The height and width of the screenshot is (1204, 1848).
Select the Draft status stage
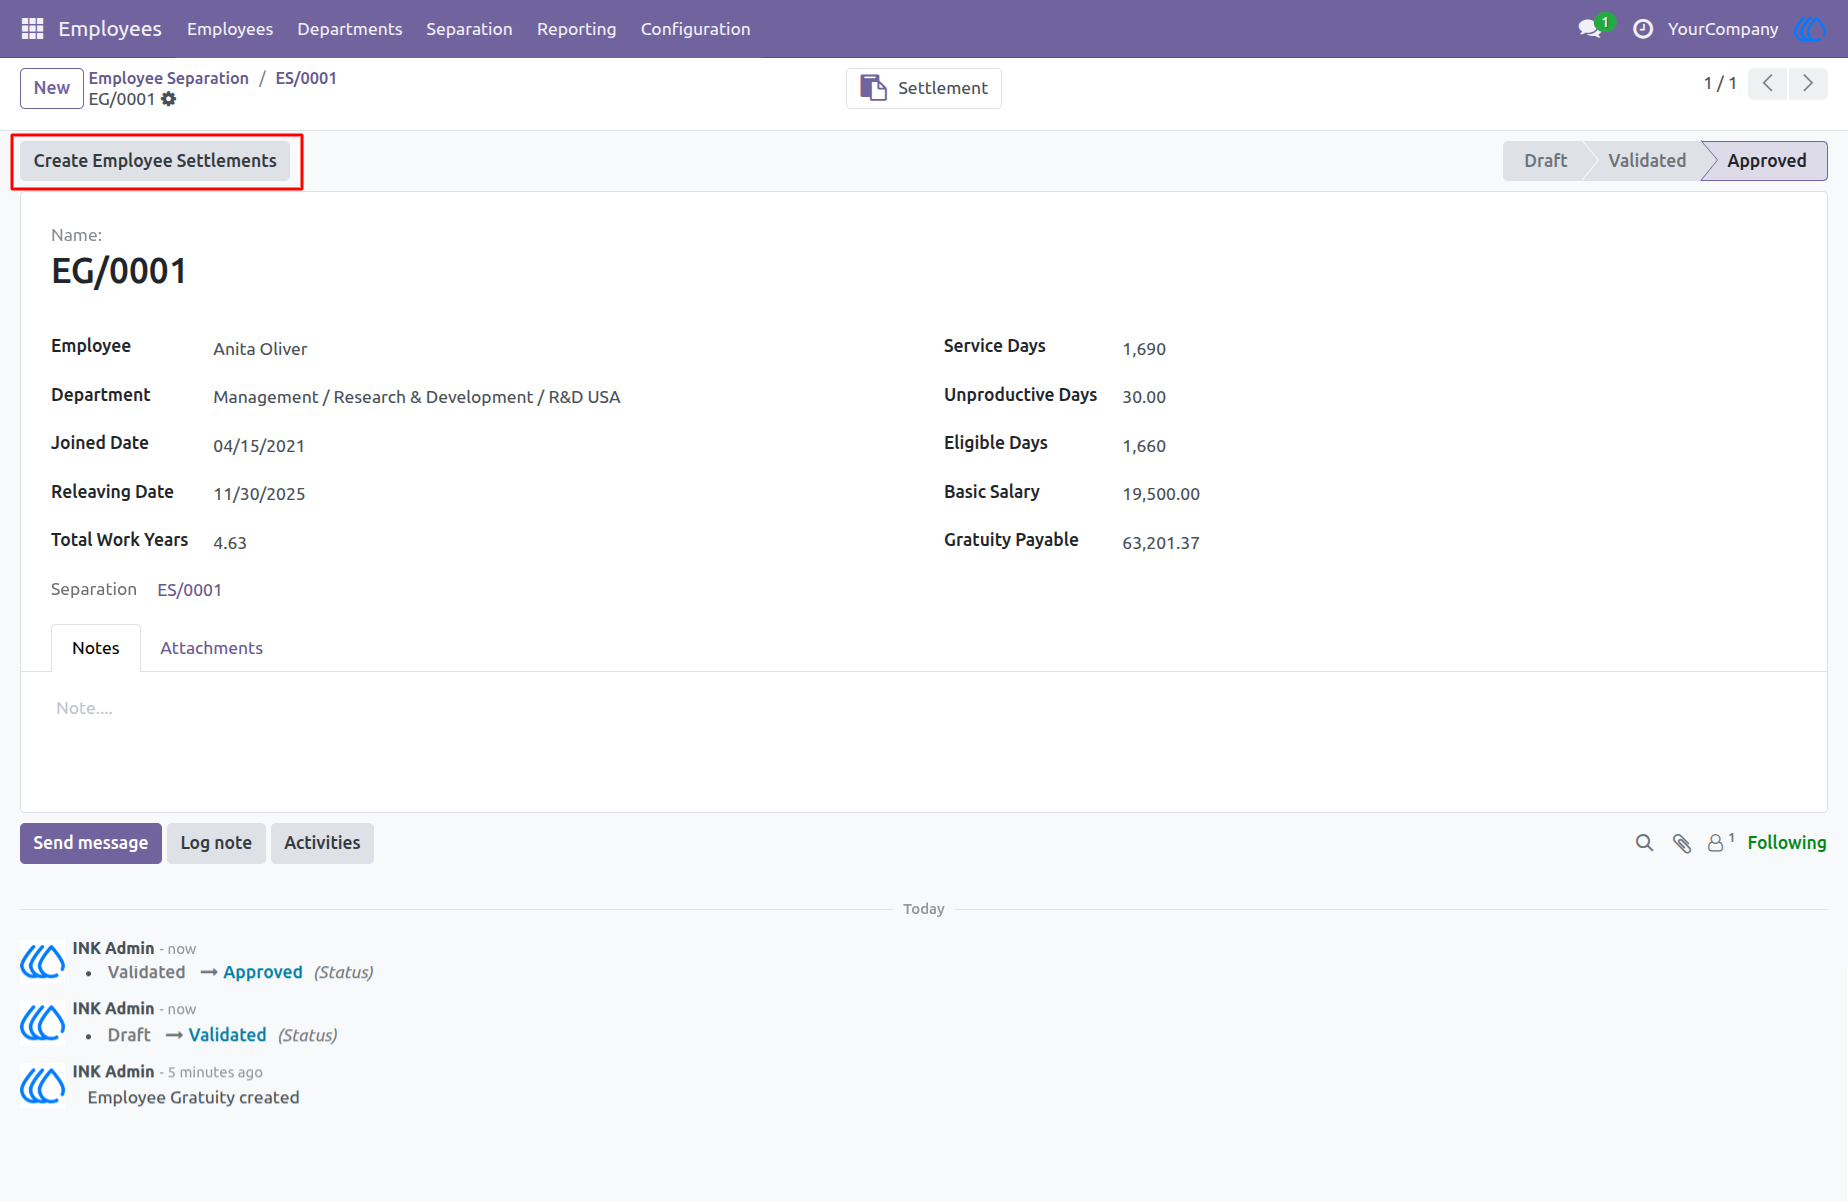tap(1545, 161)
